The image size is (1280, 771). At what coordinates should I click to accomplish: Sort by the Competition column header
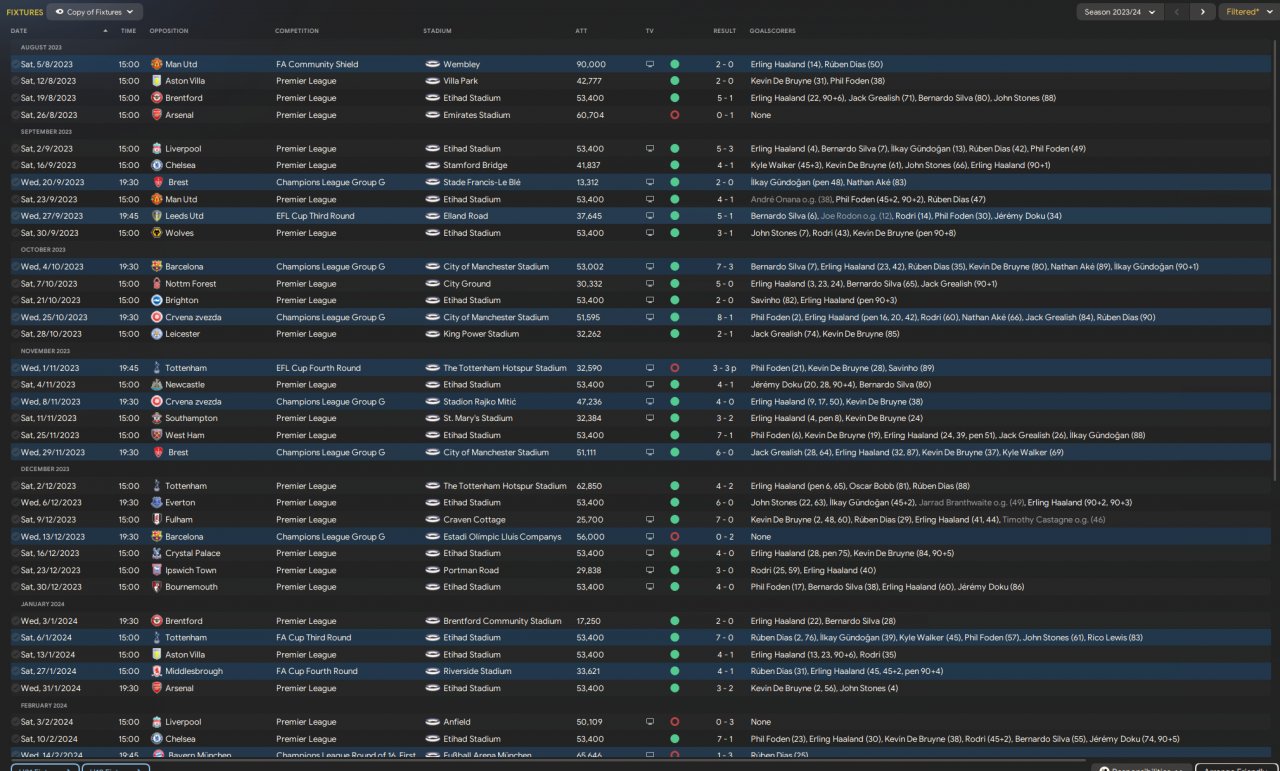click(x=297, y=31)
